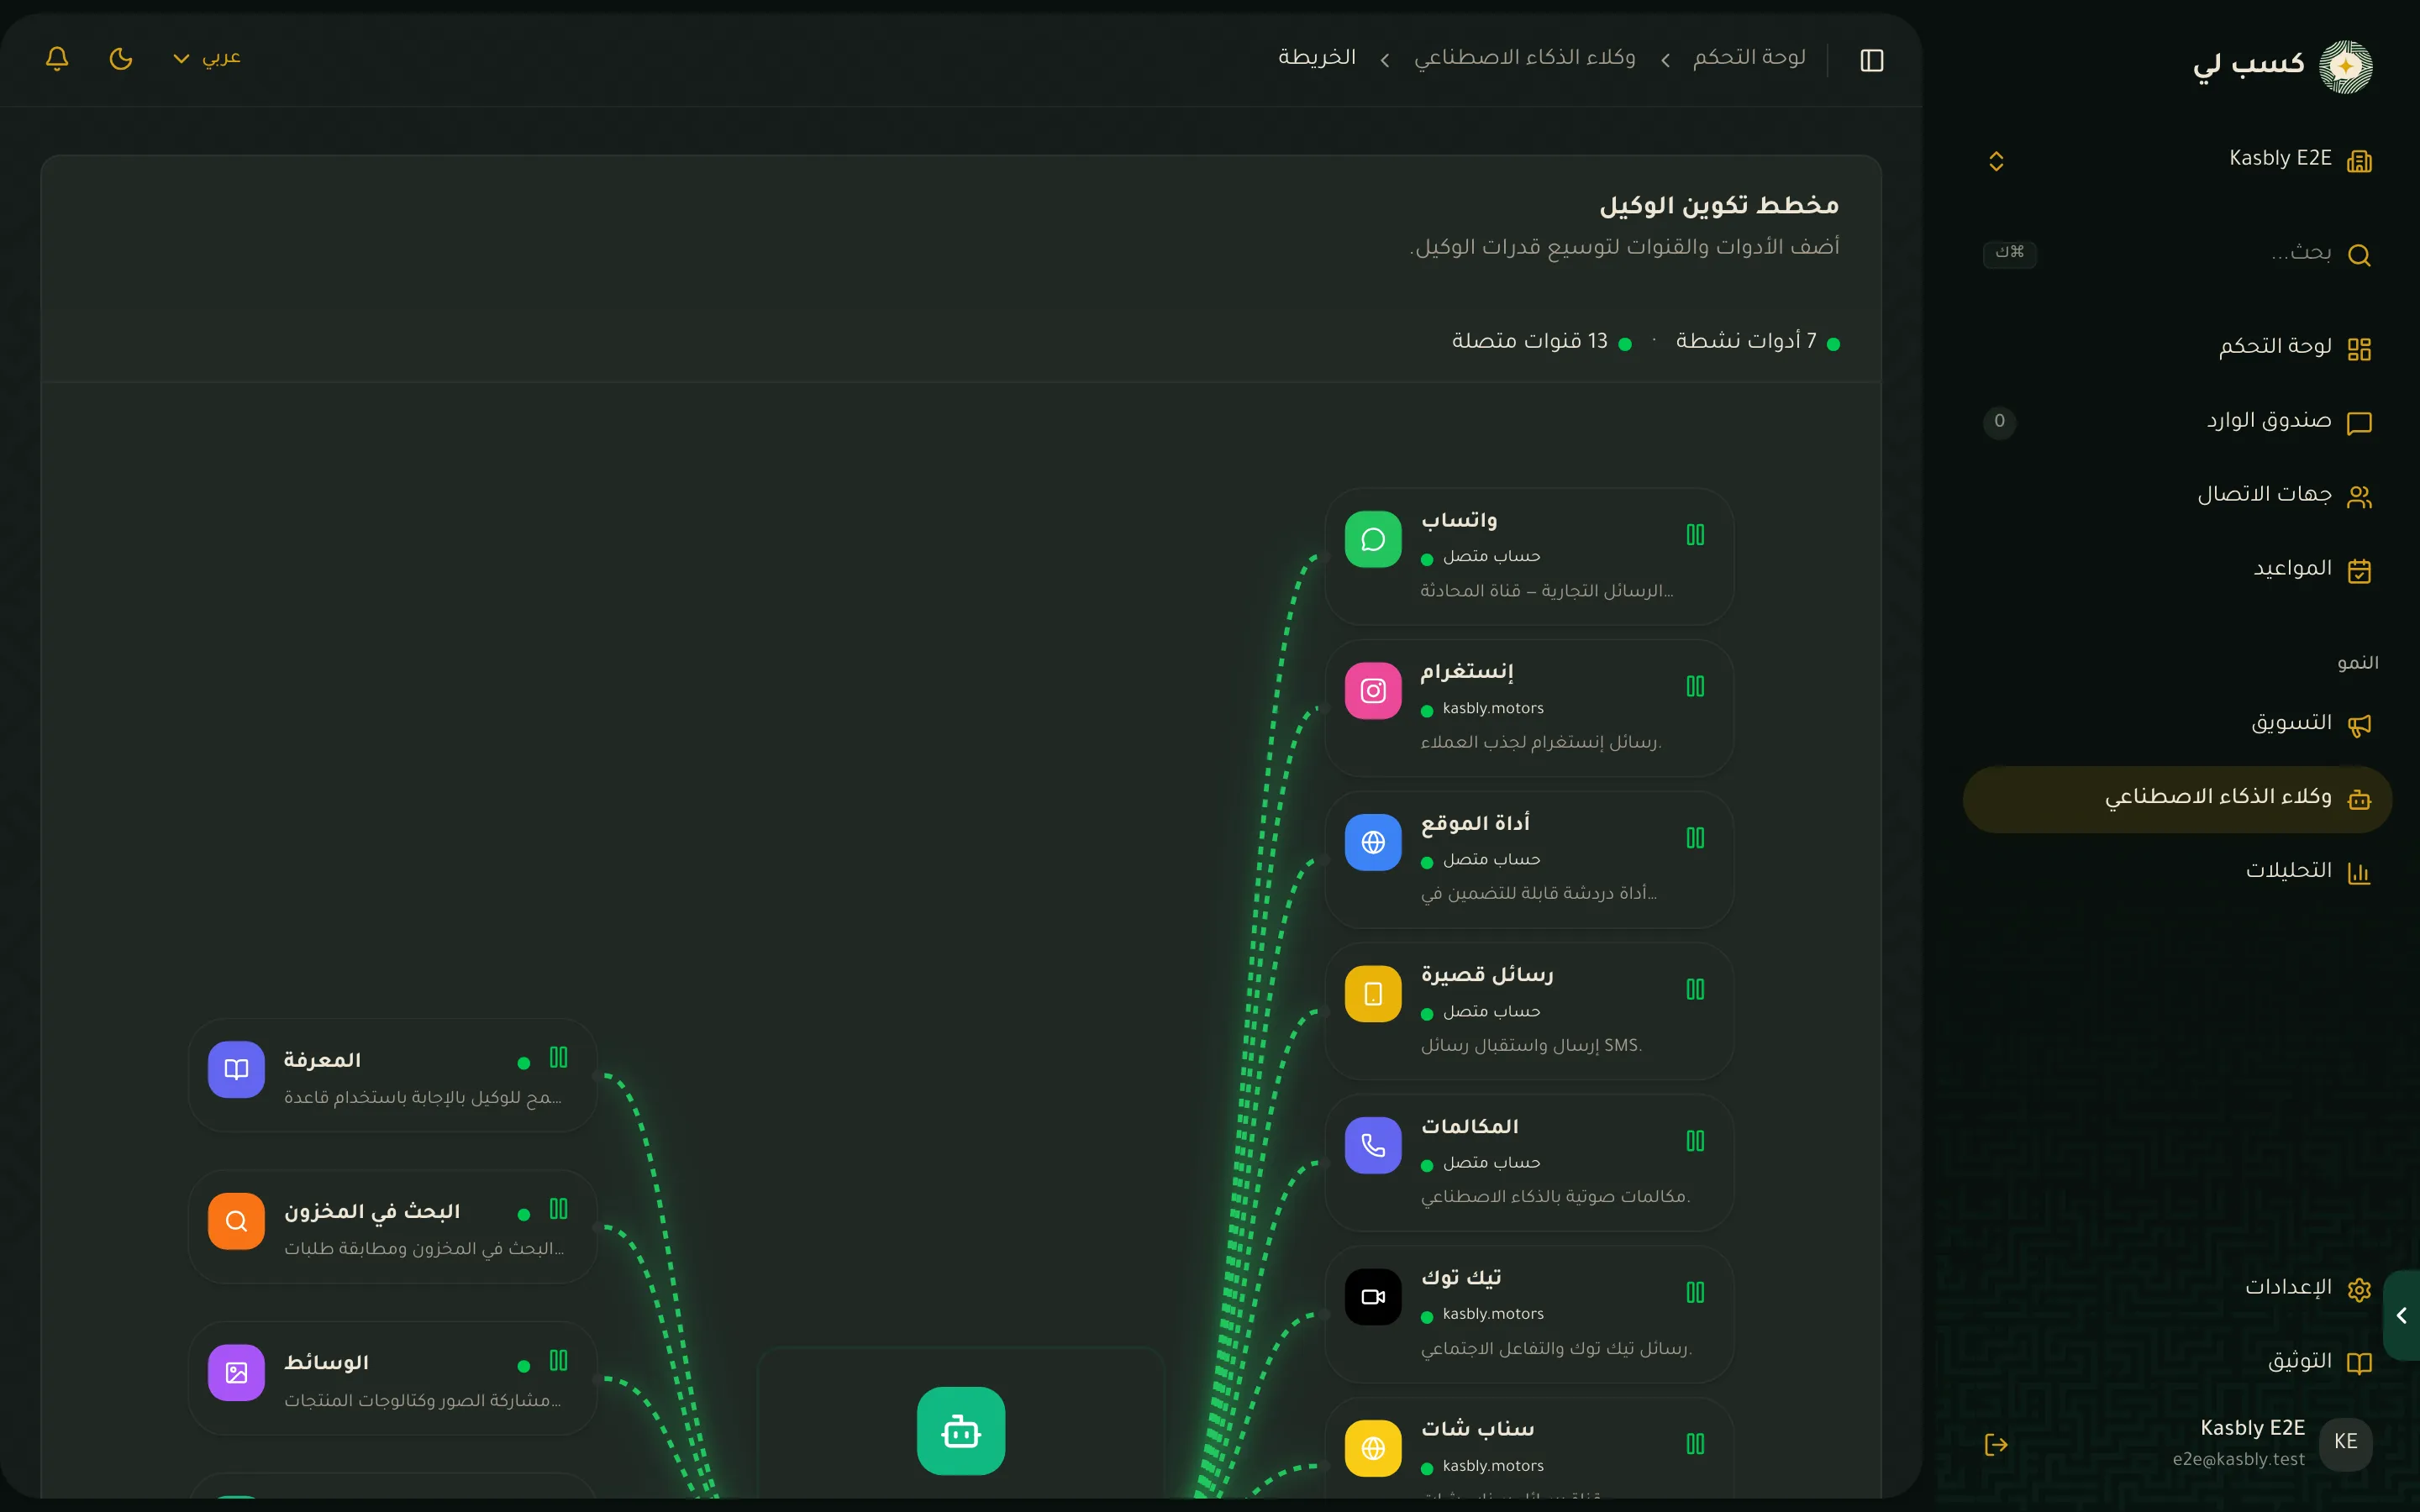2420x1512 pixels.
Task: Pause the الوسائط tool
Action: click(558, 1360)
